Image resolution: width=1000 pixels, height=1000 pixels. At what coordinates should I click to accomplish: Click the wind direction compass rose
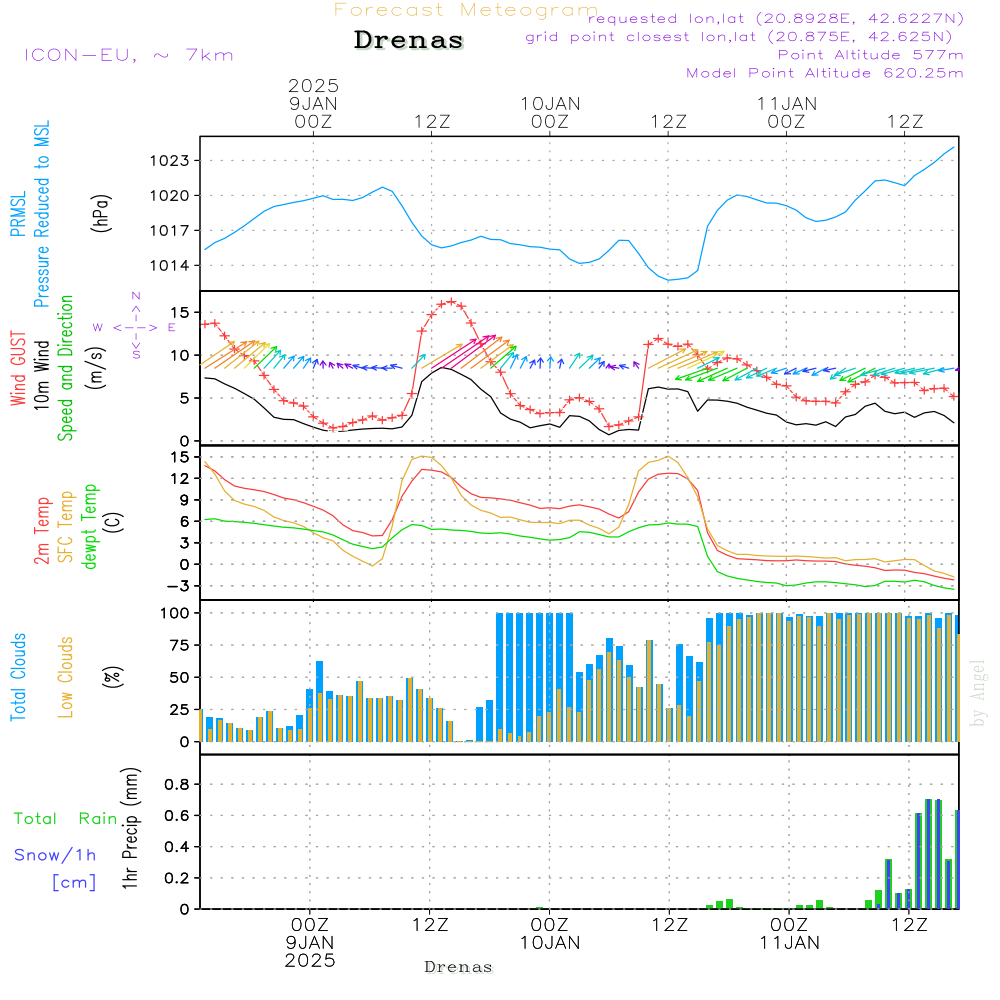pos(135,326)
